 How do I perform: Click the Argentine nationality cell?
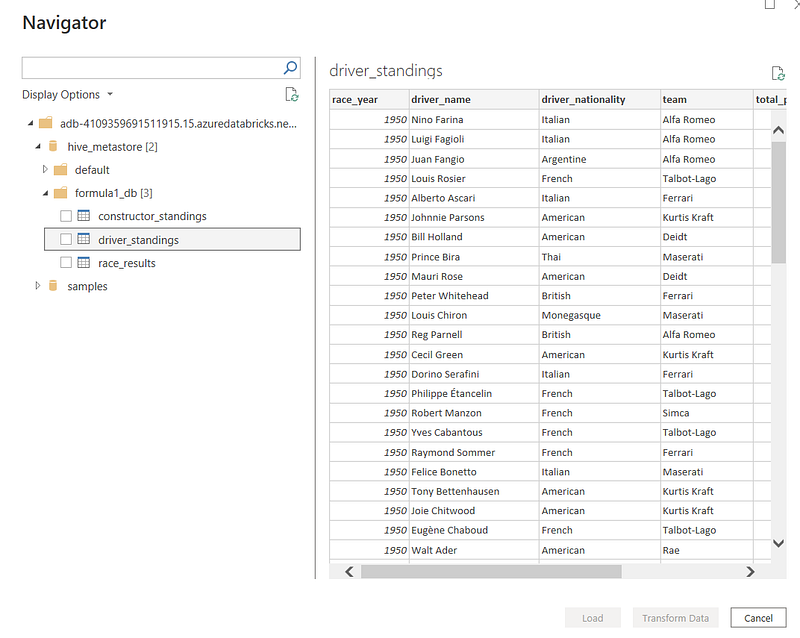pos(600,159)
